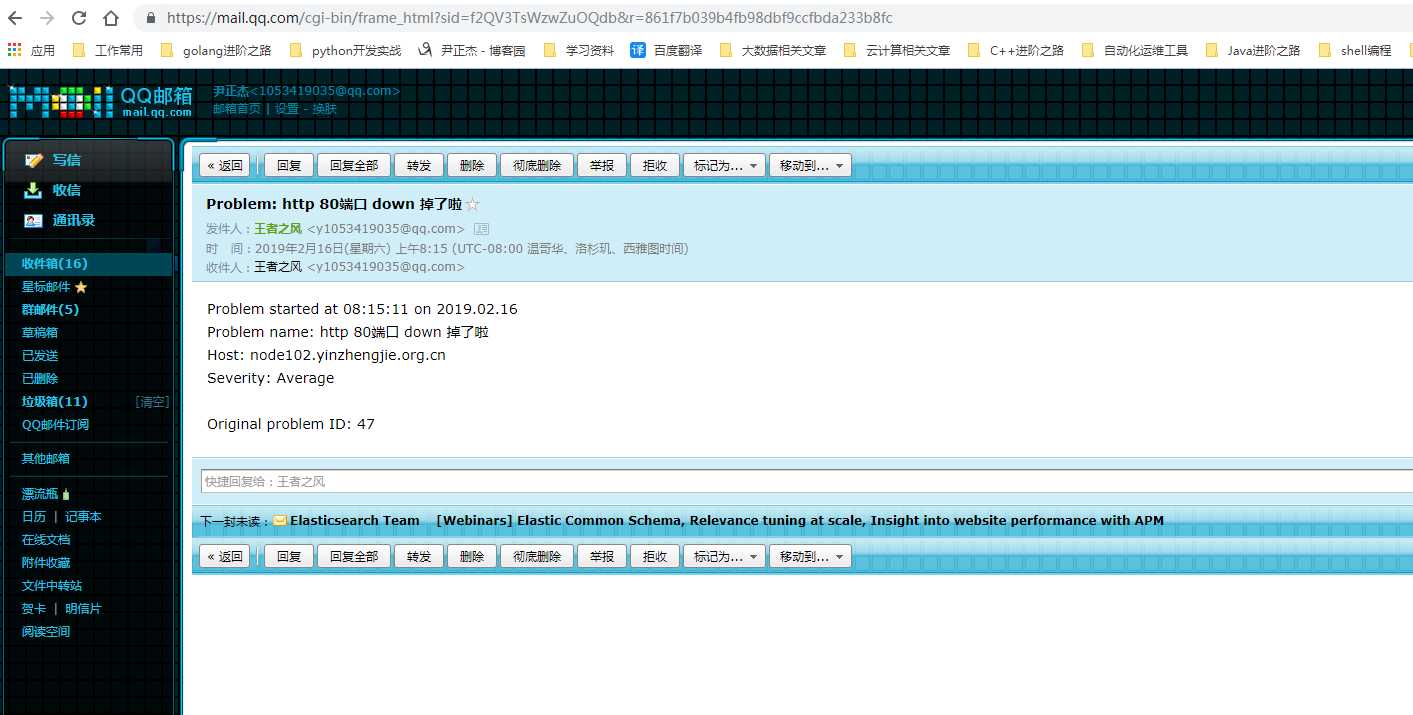Click the address bar URL

click(x=529, y=18)
